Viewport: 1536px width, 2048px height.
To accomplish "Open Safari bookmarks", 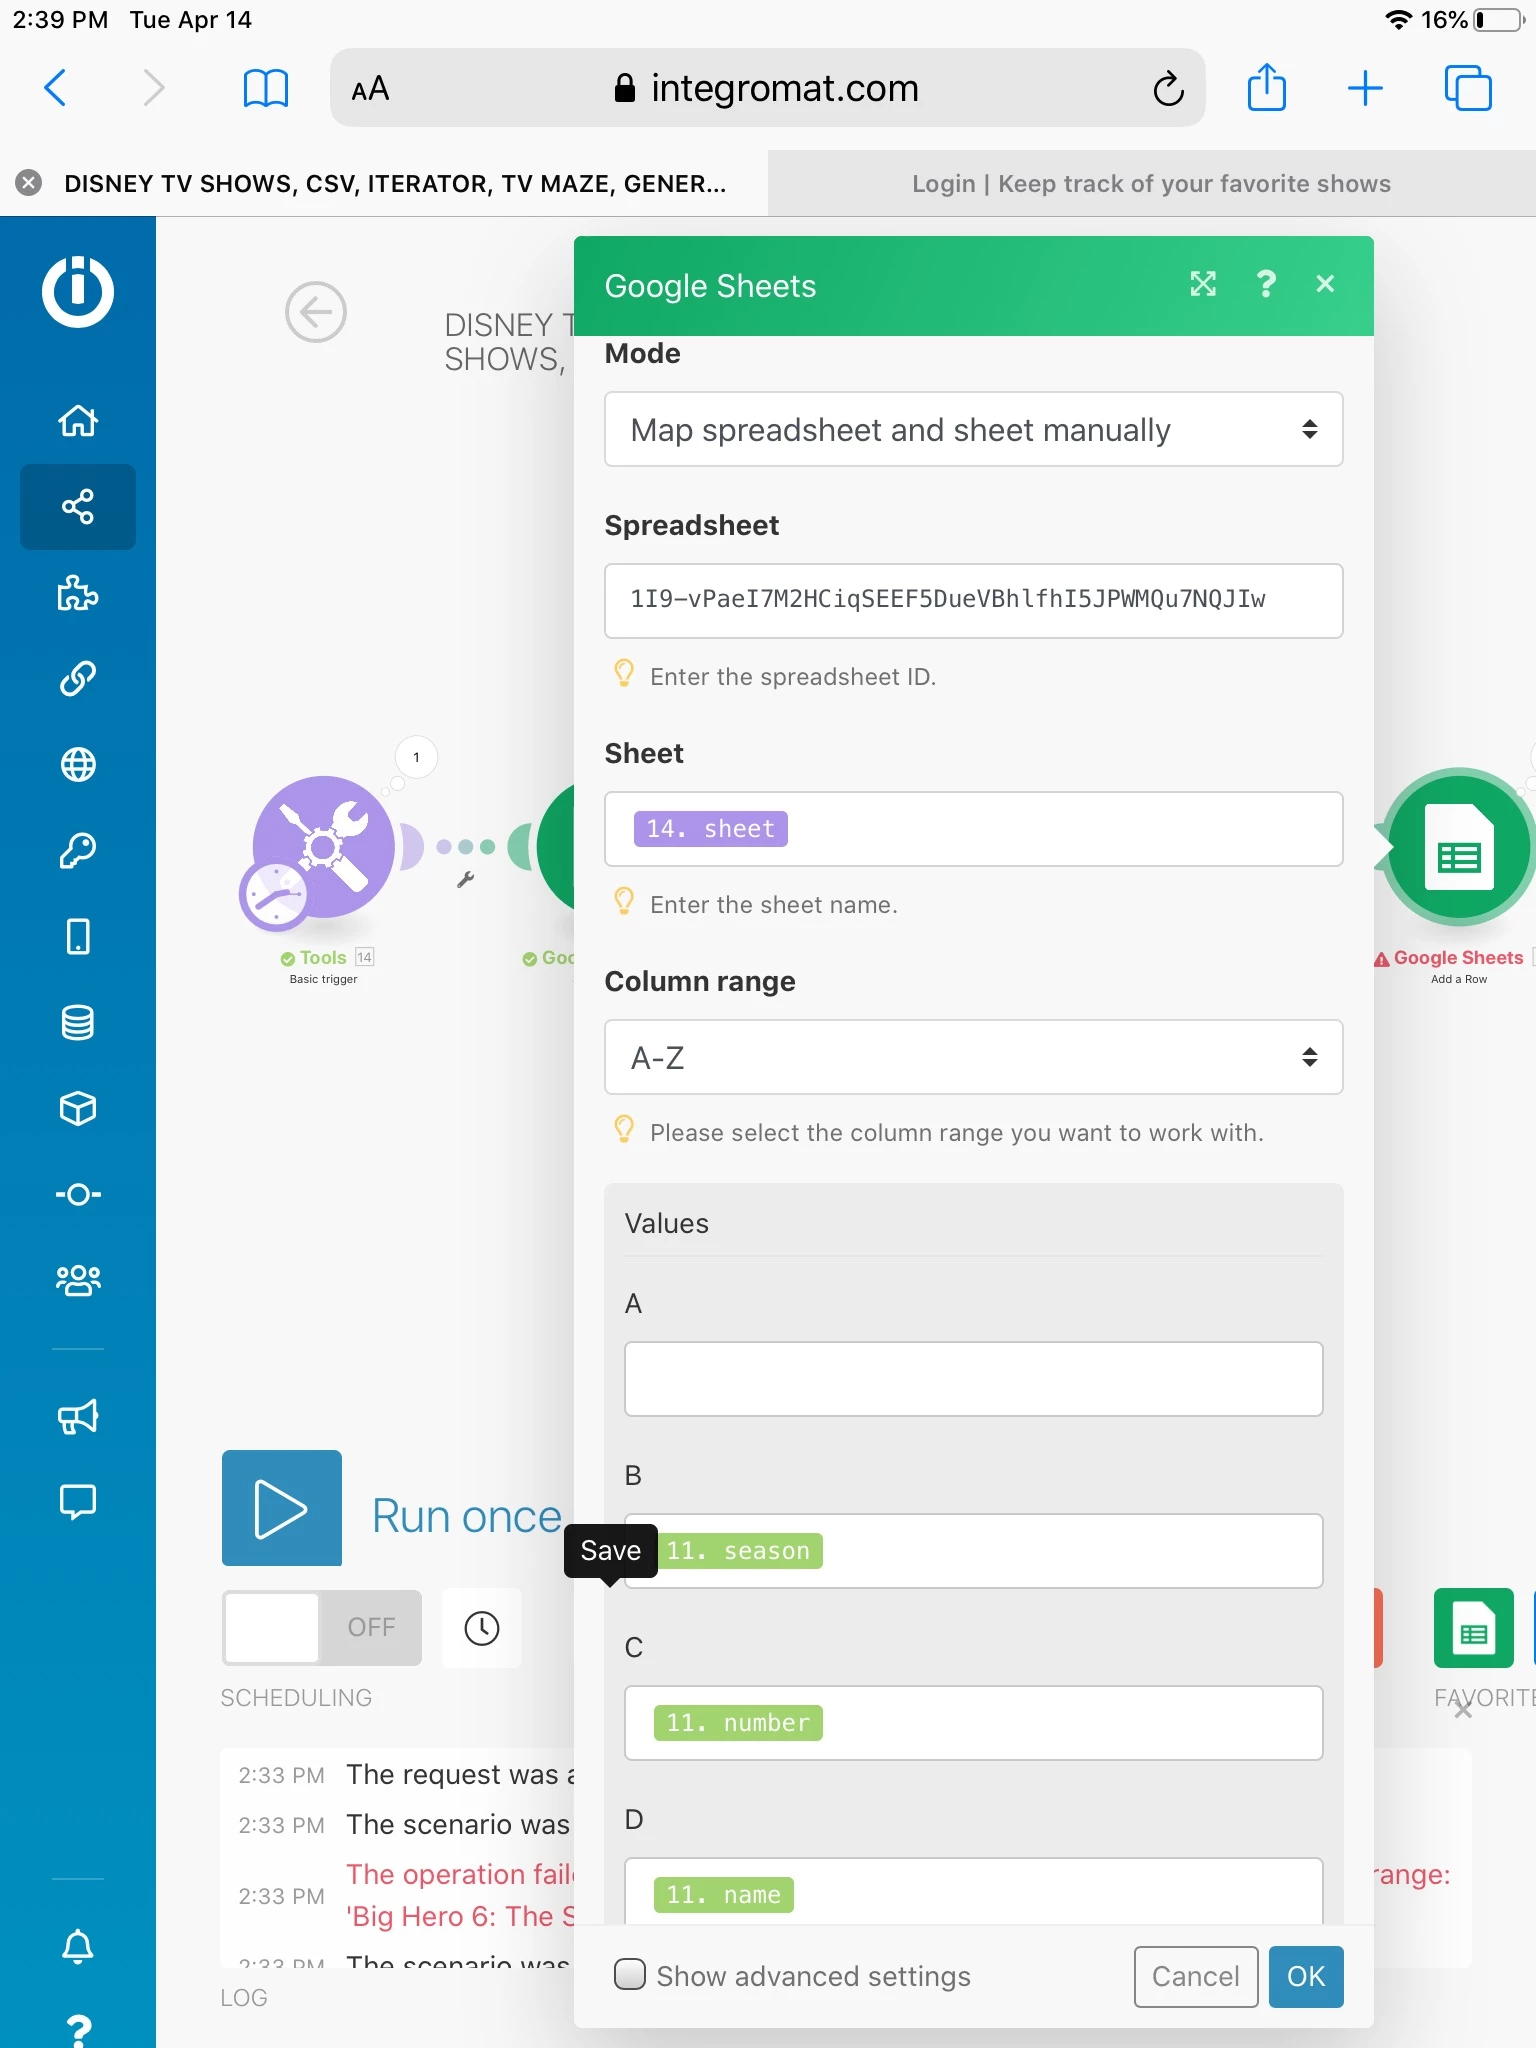I will coord(266,88).
